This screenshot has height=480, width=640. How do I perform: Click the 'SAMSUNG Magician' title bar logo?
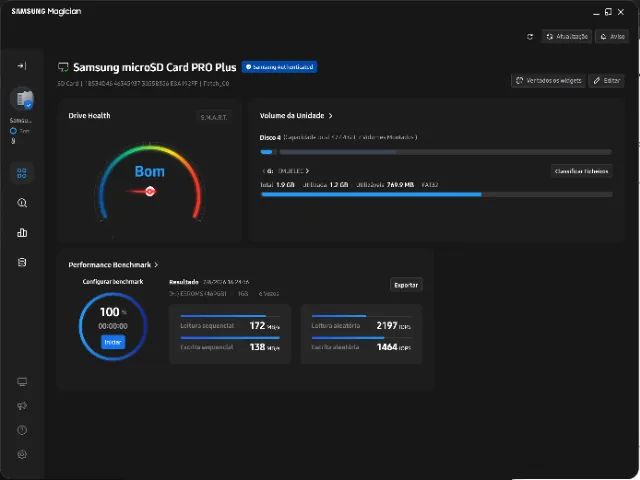click(46, 11)
